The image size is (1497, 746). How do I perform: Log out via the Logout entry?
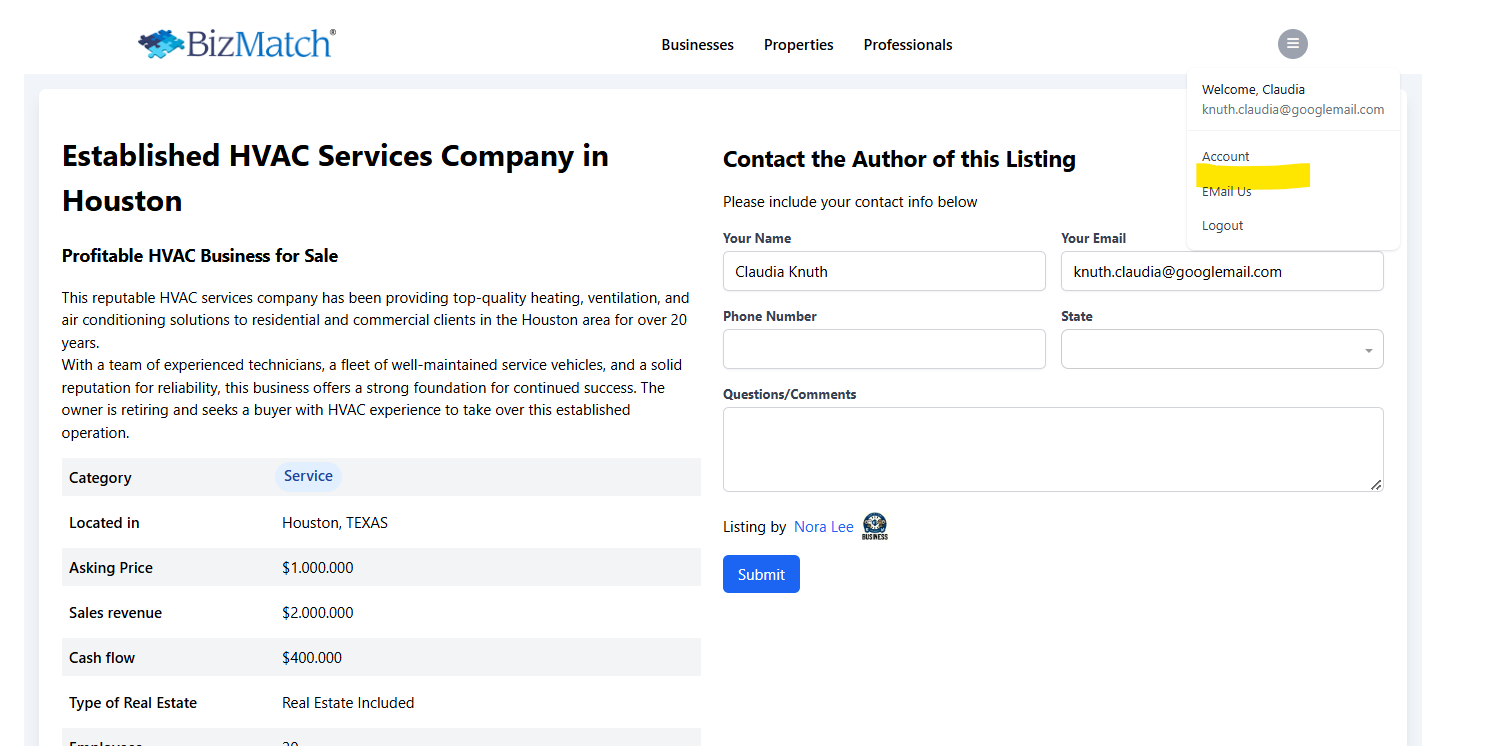pos(1222,226)
